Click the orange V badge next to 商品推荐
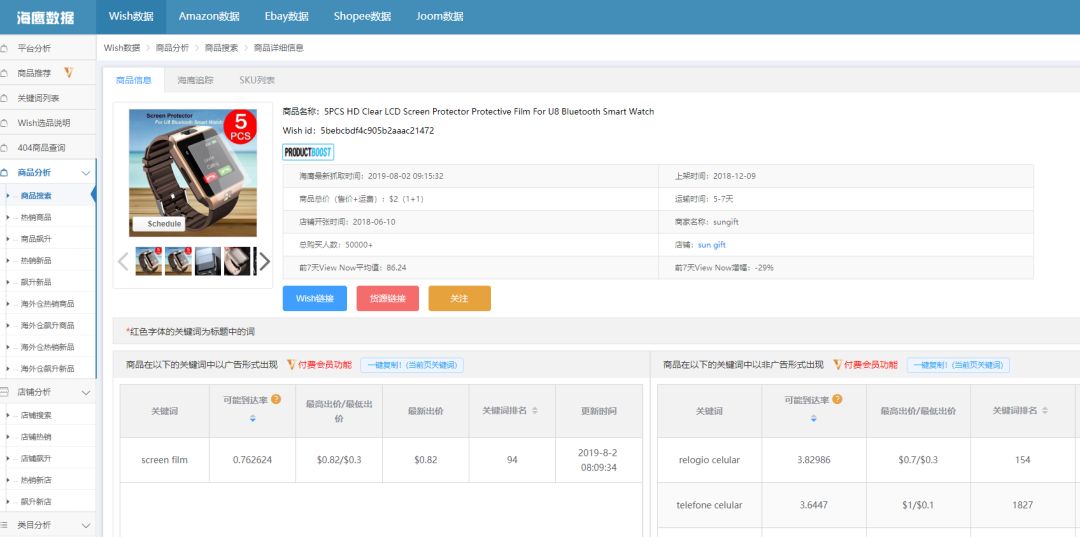This screenshot has width=1080, height=537. pyautogui.click(x=68, y=72)
